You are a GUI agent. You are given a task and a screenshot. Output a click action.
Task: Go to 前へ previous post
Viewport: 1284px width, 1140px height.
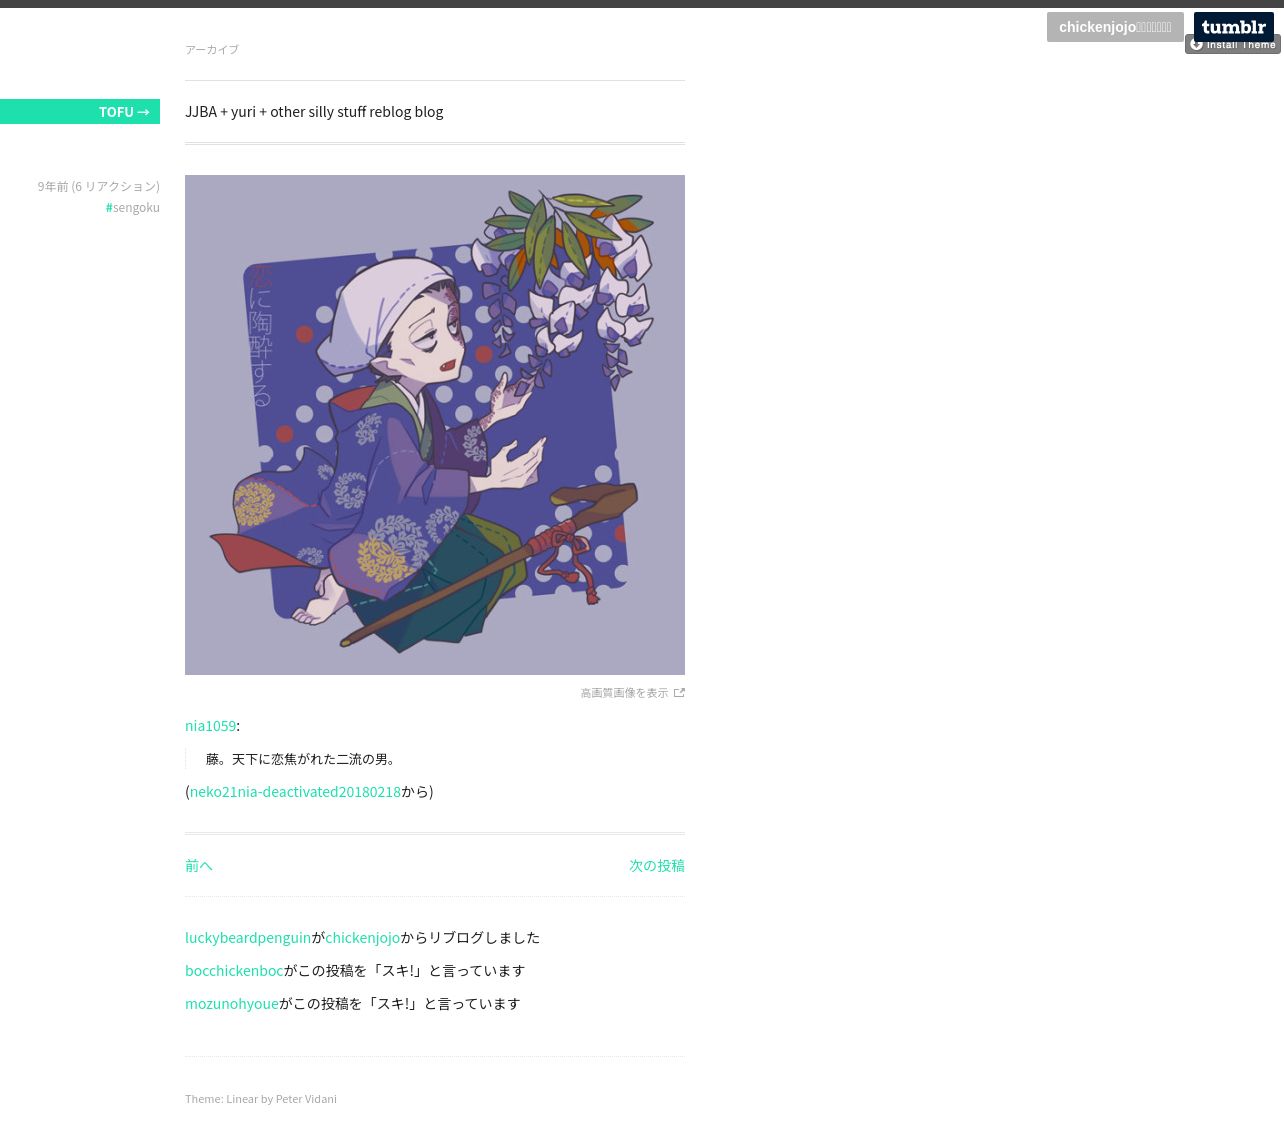199,866
